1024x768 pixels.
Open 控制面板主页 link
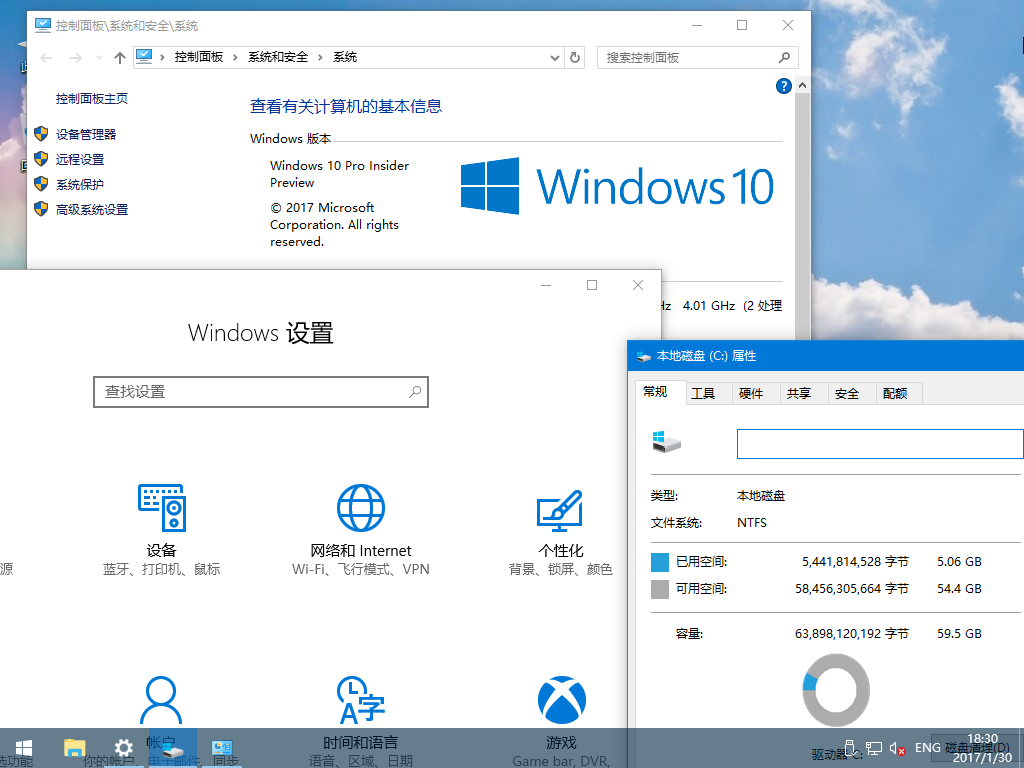(91, 99)
